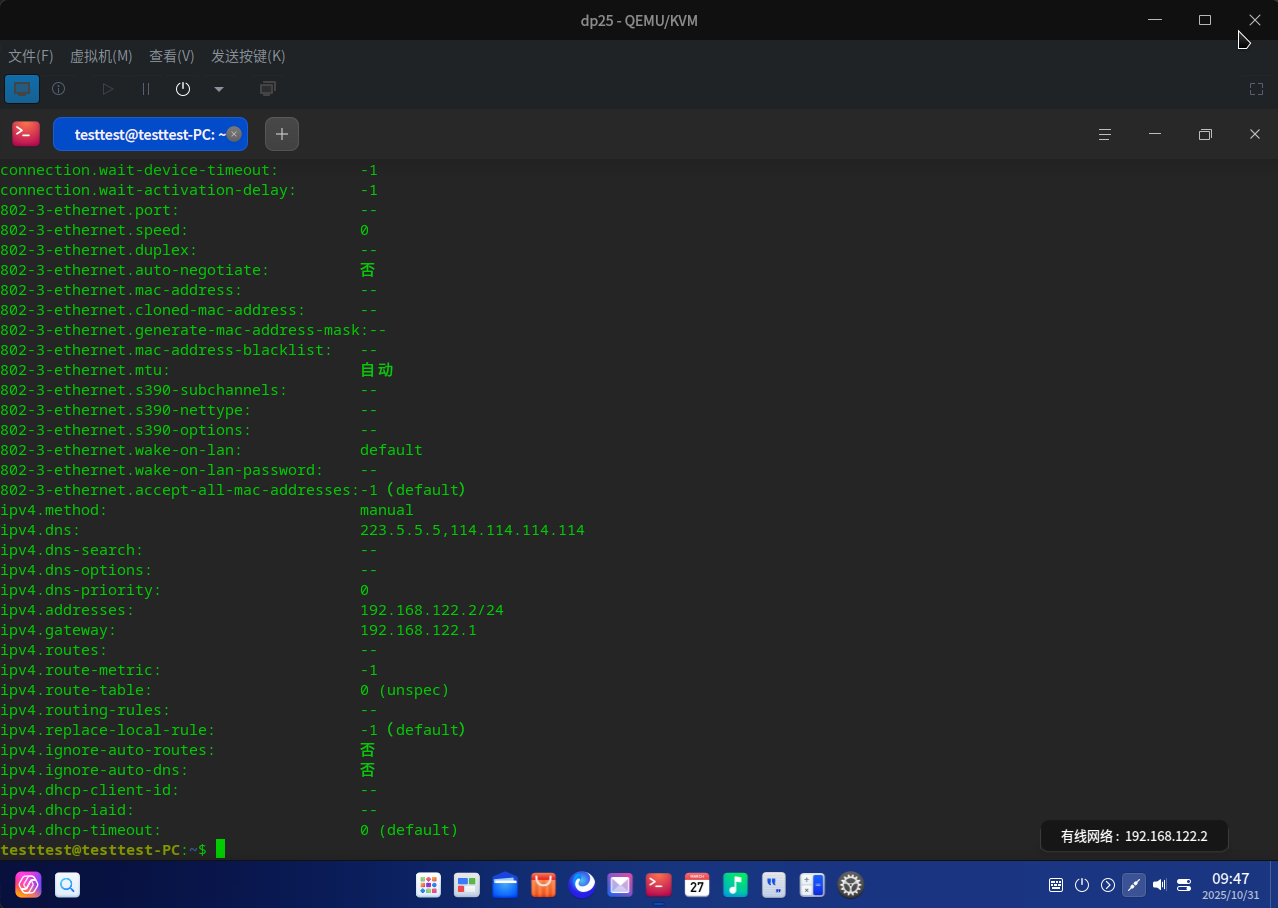
Task: Close the testtest@testtest-PC terminal tab
Action: [x=234, y=134]
